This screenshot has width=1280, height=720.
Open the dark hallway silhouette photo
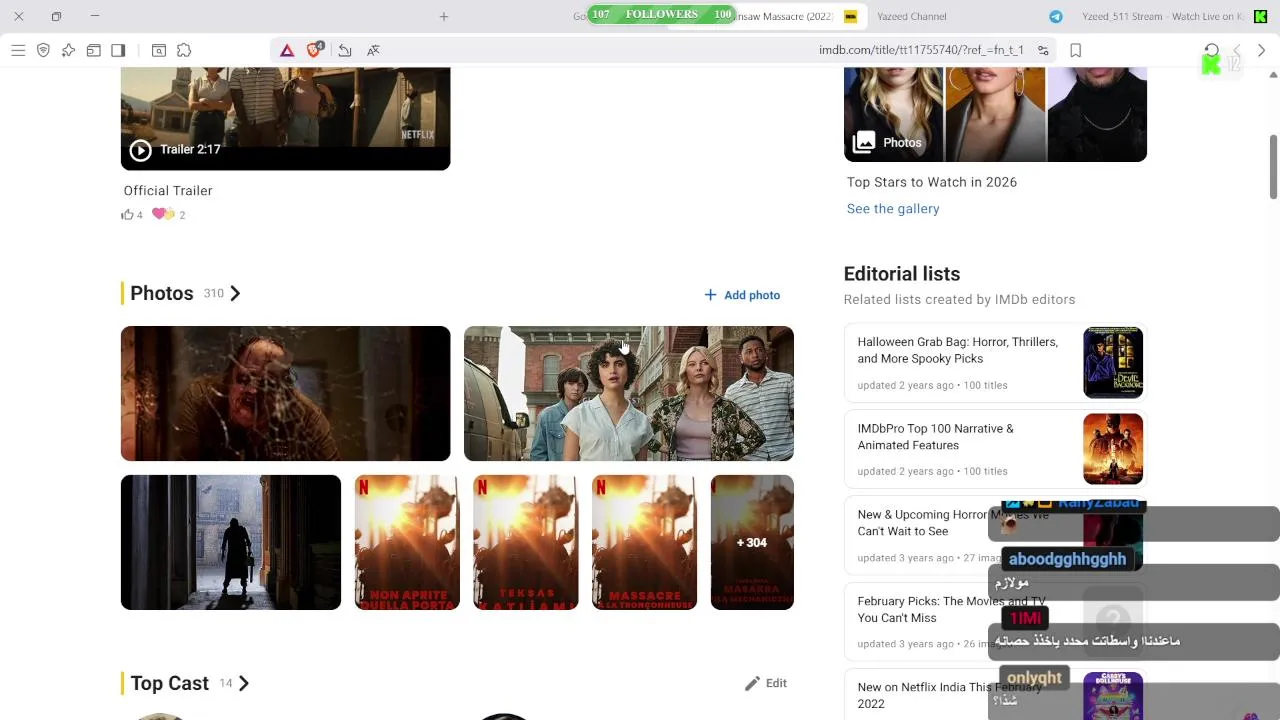[231, 542]
